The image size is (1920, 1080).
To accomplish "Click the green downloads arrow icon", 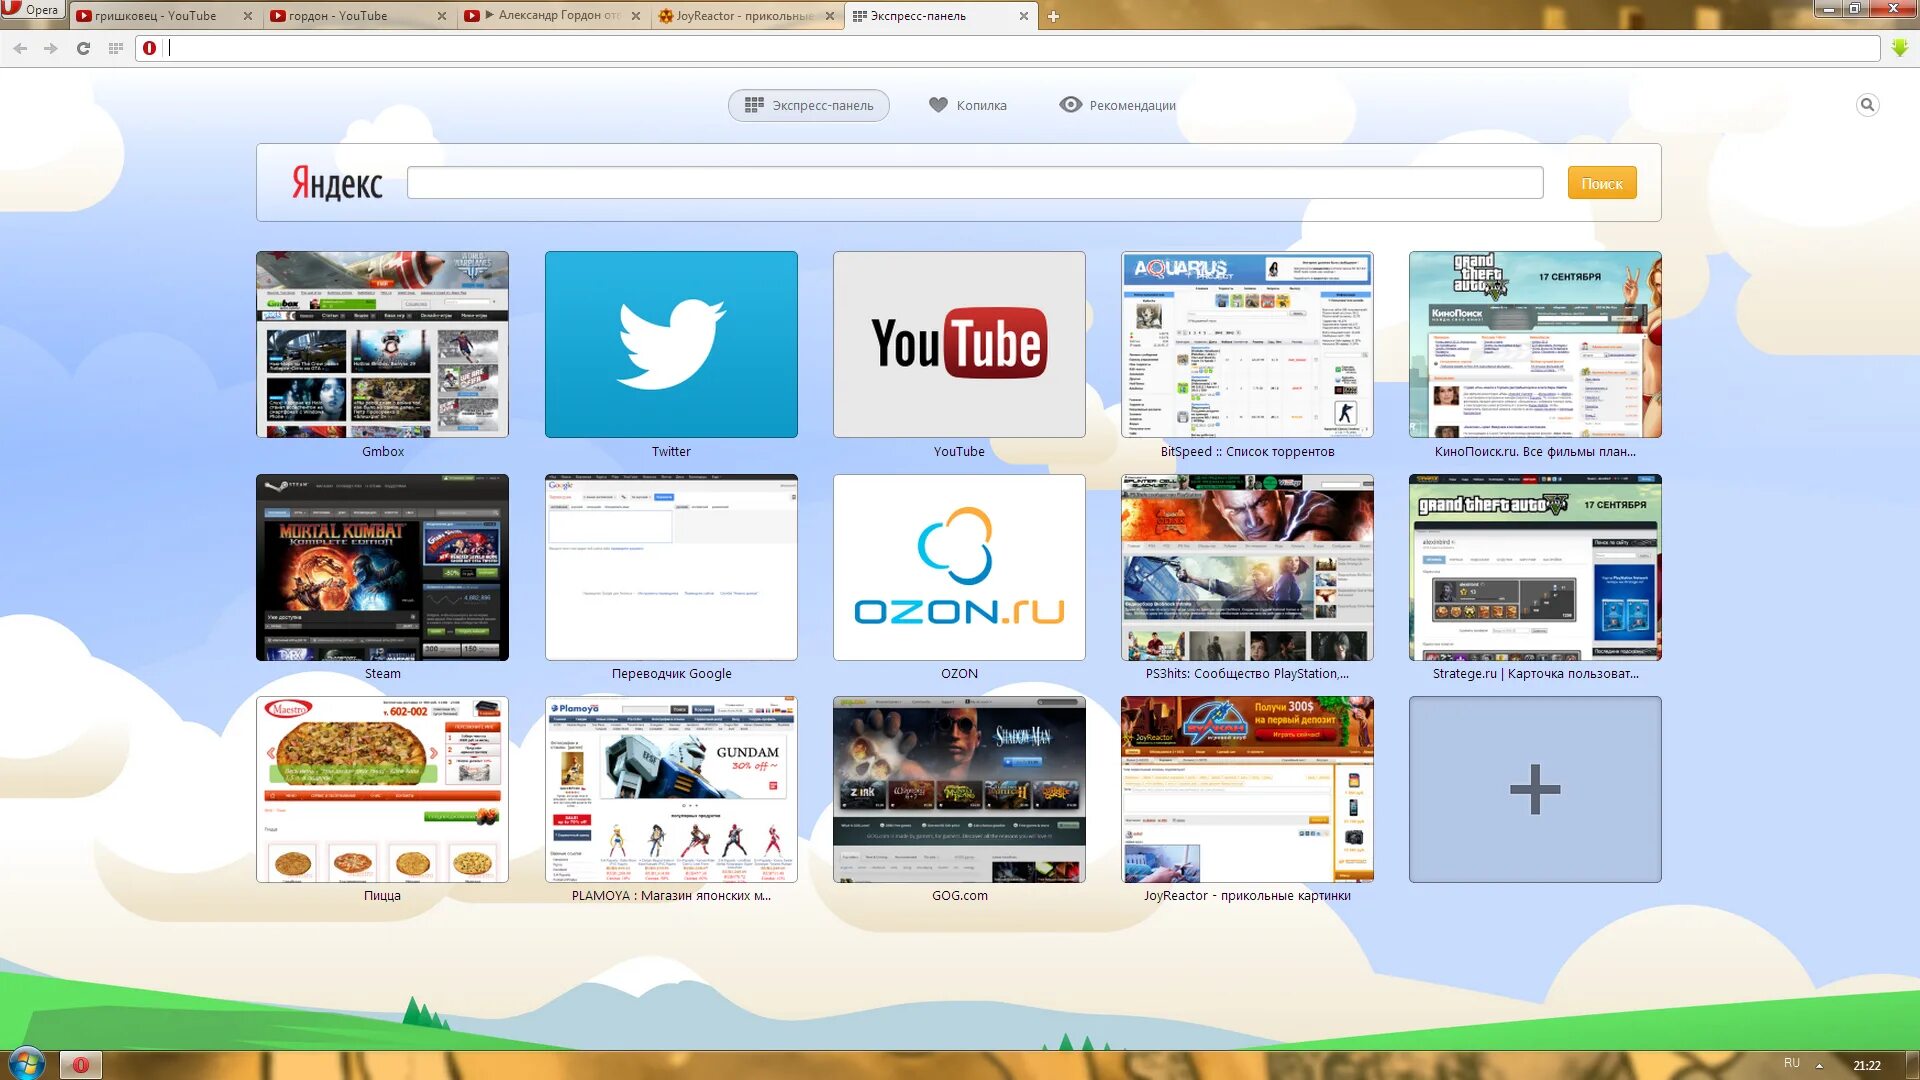I will (1900, 48).
